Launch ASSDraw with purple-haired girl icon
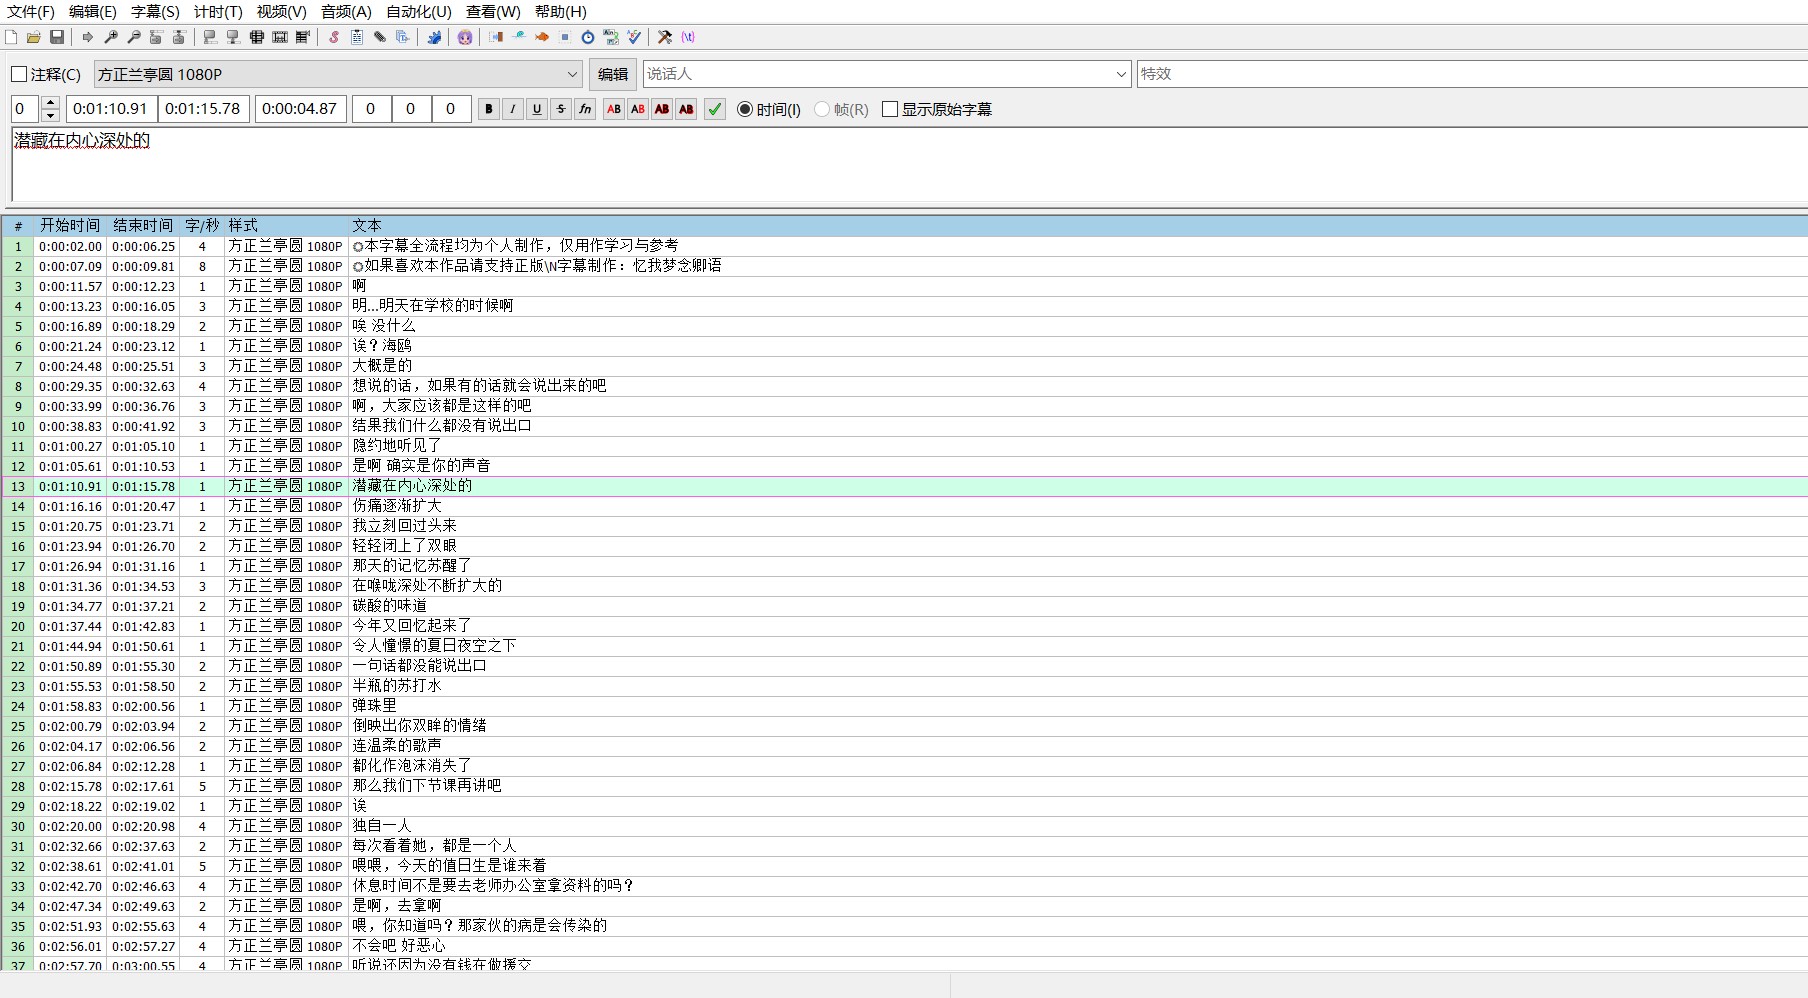 click(x=465, y=37)
